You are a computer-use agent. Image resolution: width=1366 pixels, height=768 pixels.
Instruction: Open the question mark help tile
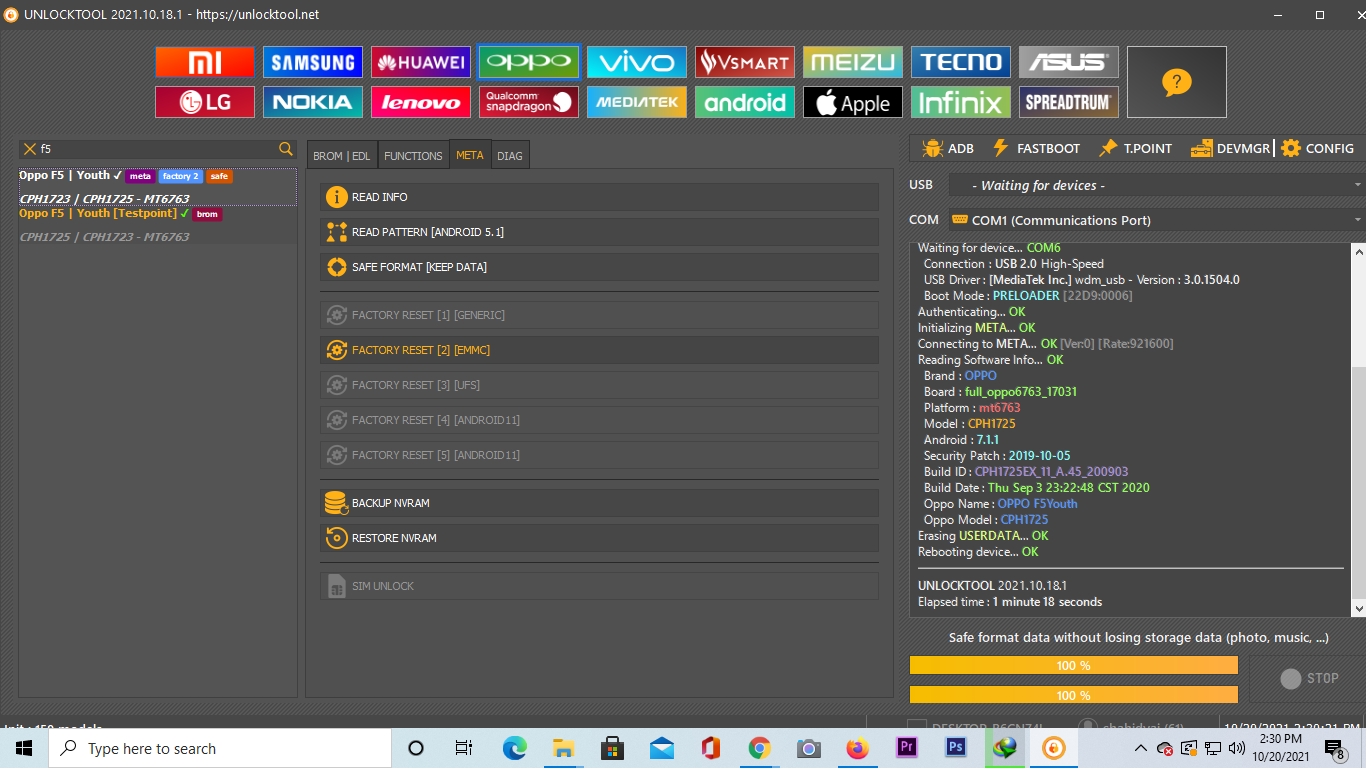(1177, 82)
